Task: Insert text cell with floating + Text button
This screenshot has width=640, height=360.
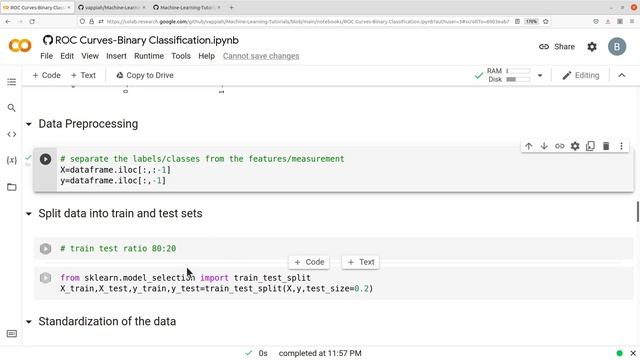Action: tap(361, 262)
